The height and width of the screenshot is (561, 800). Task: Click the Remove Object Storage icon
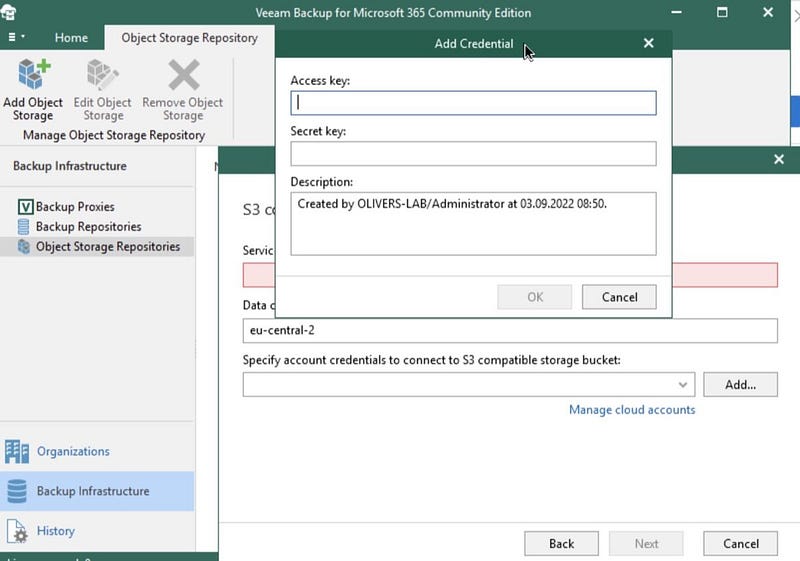point(184,74)
